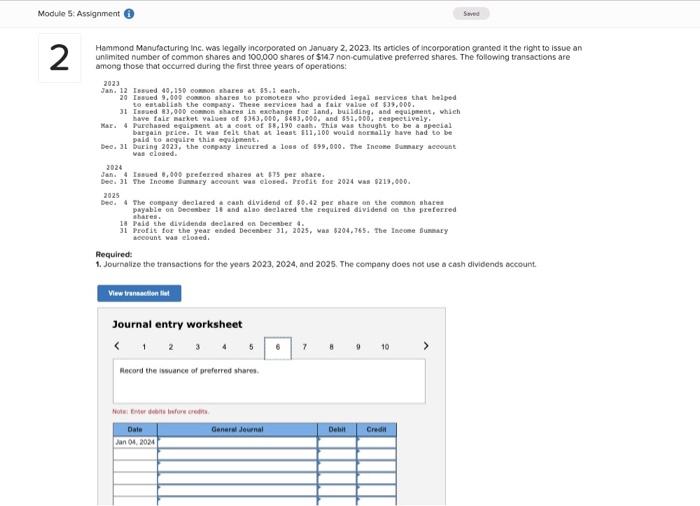
Task: Click the Debit field on the third journal row
Action: point(337,466)
